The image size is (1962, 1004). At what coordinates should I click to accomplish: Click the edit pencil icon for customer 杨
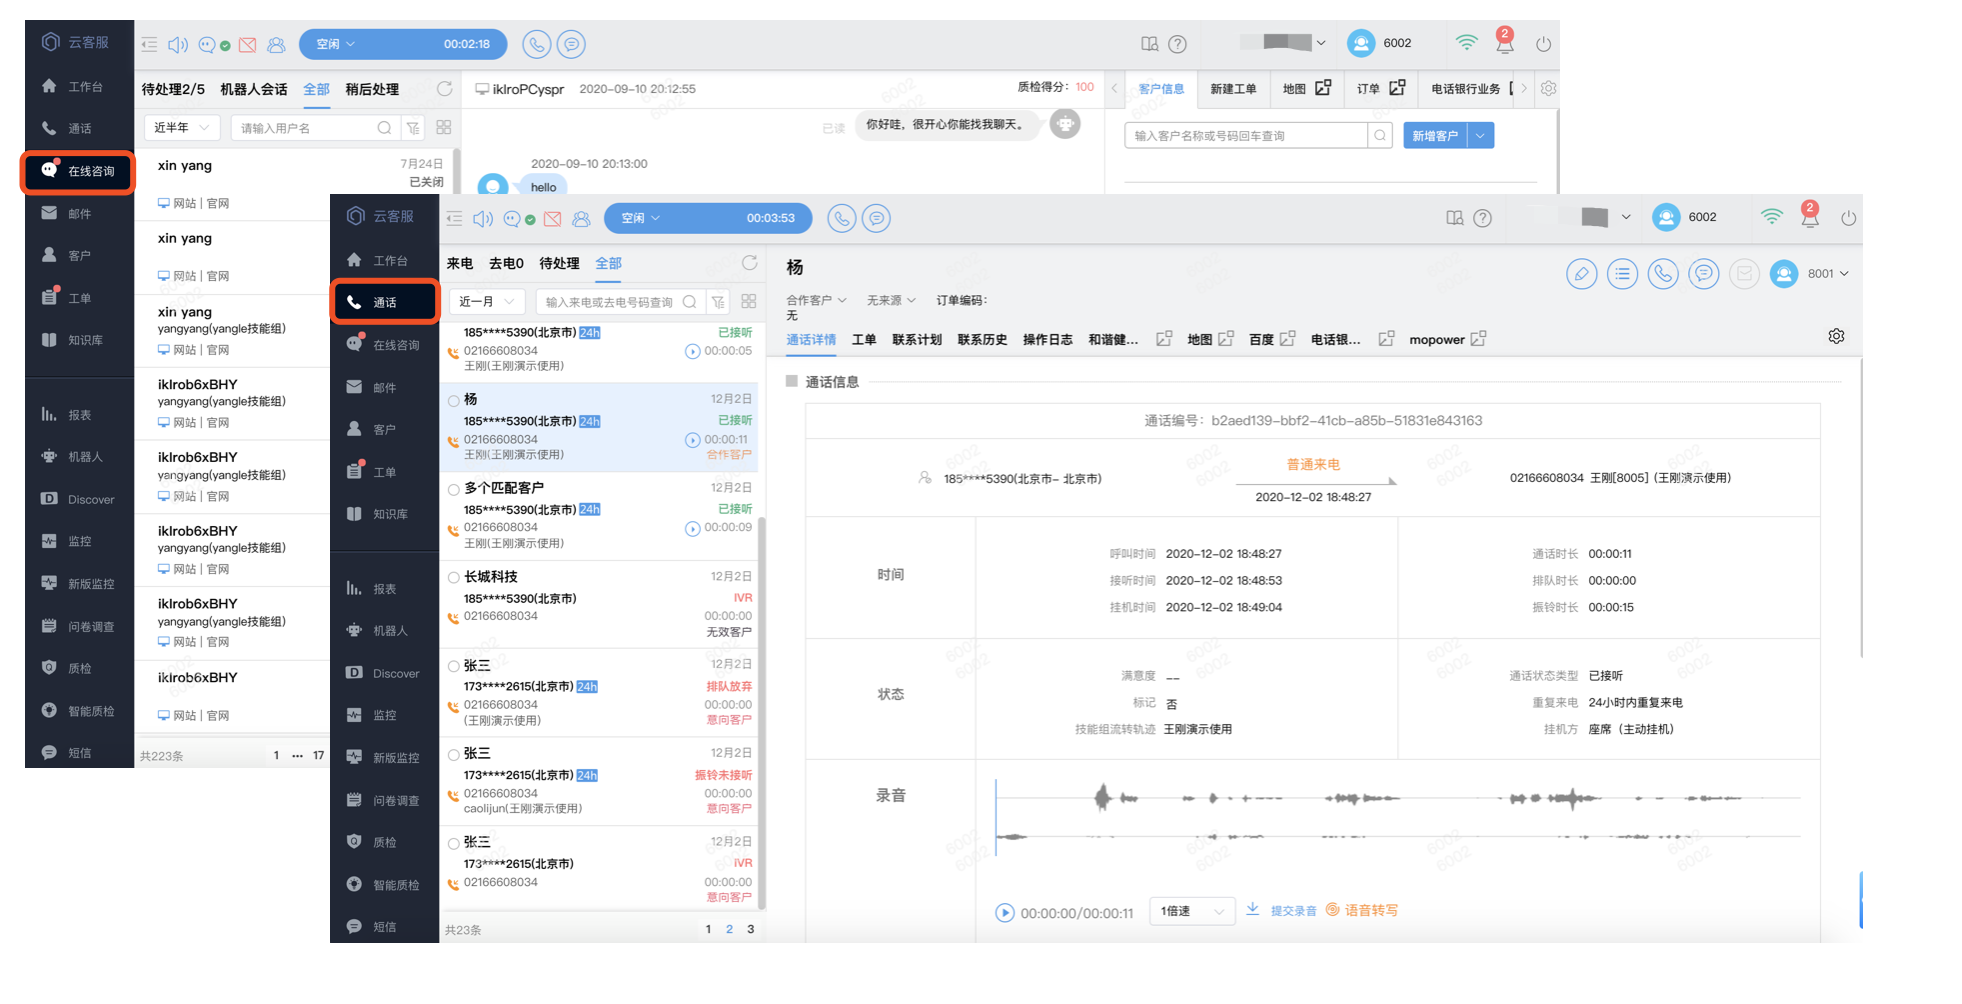[1581, 274]
